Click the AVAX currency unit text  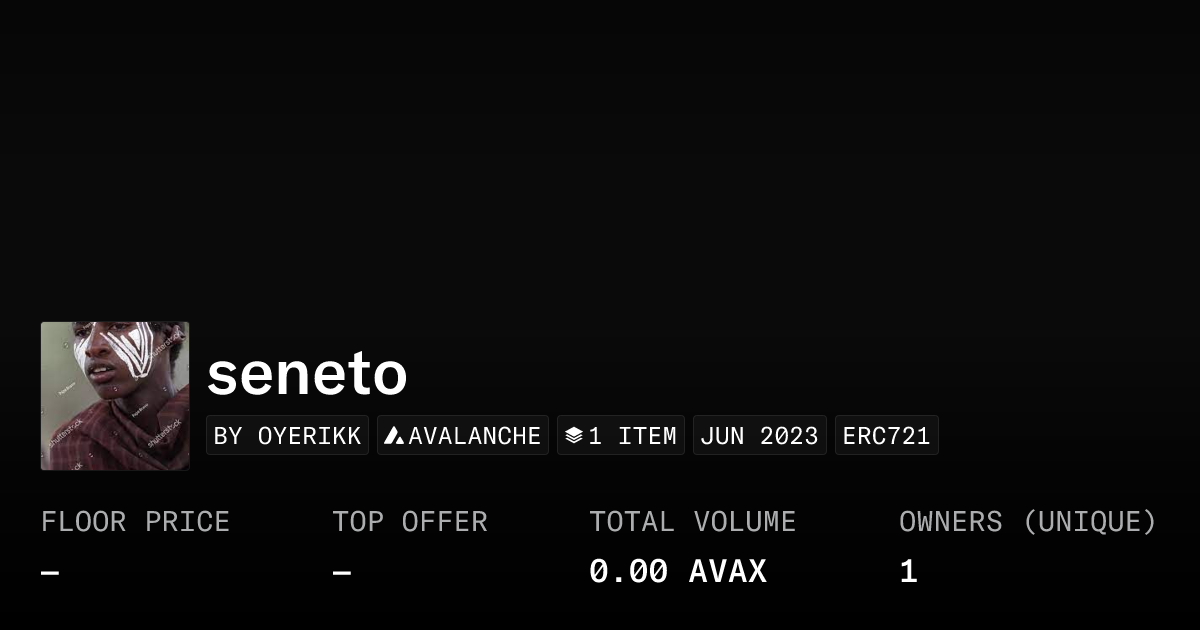coord(727,572)
